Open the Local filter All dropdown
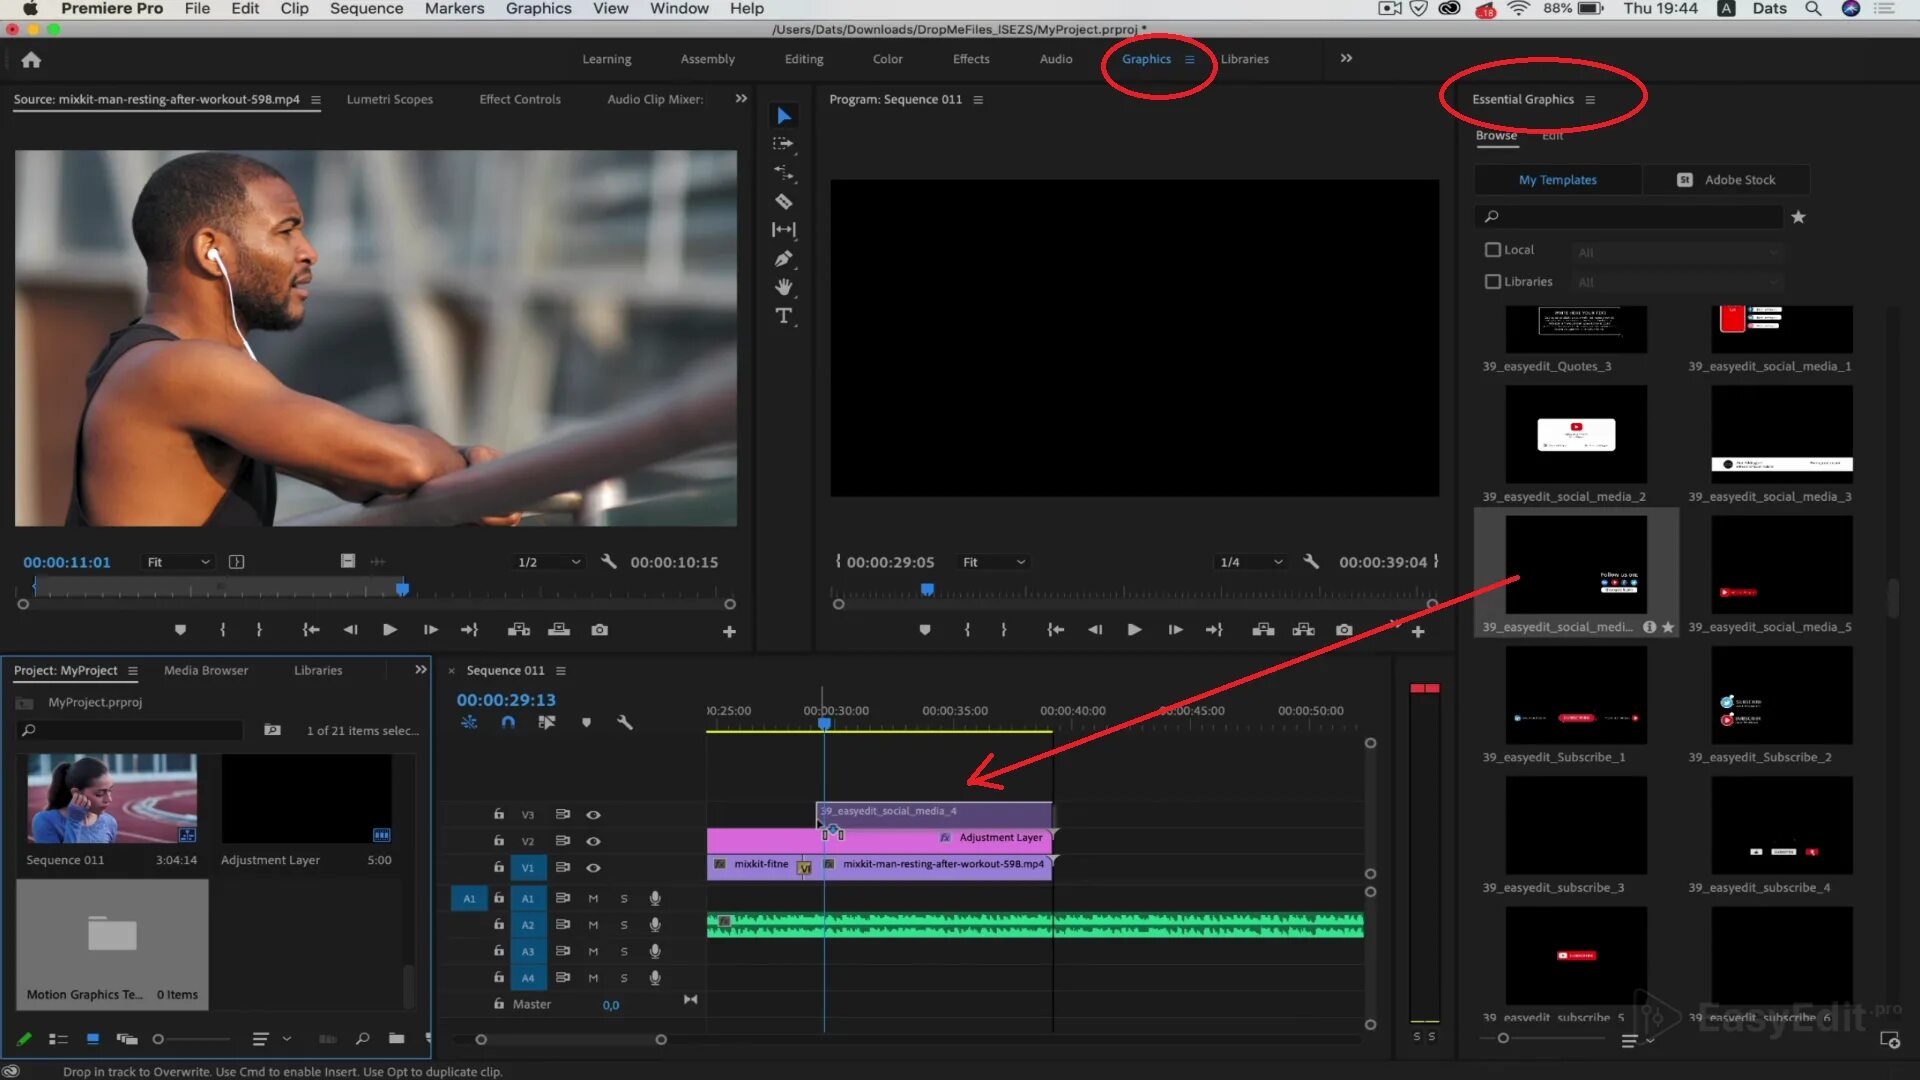 pyautogui.click(x=1676, y=252)
